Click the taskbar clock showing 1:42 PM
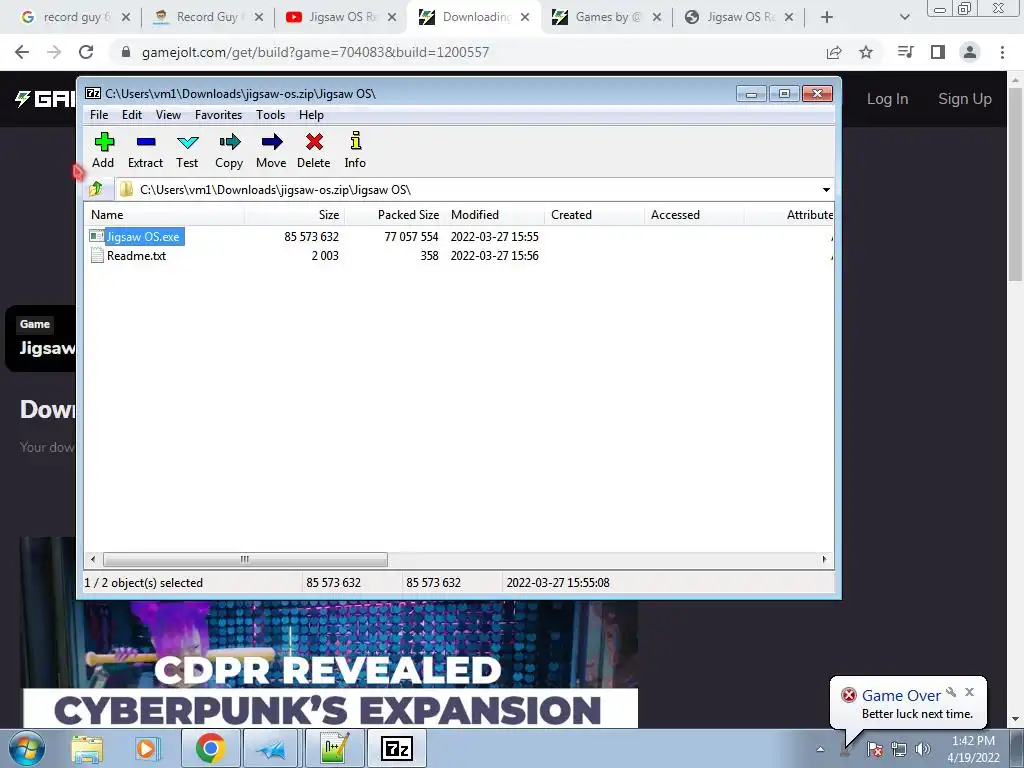 [x=973, y=749]
